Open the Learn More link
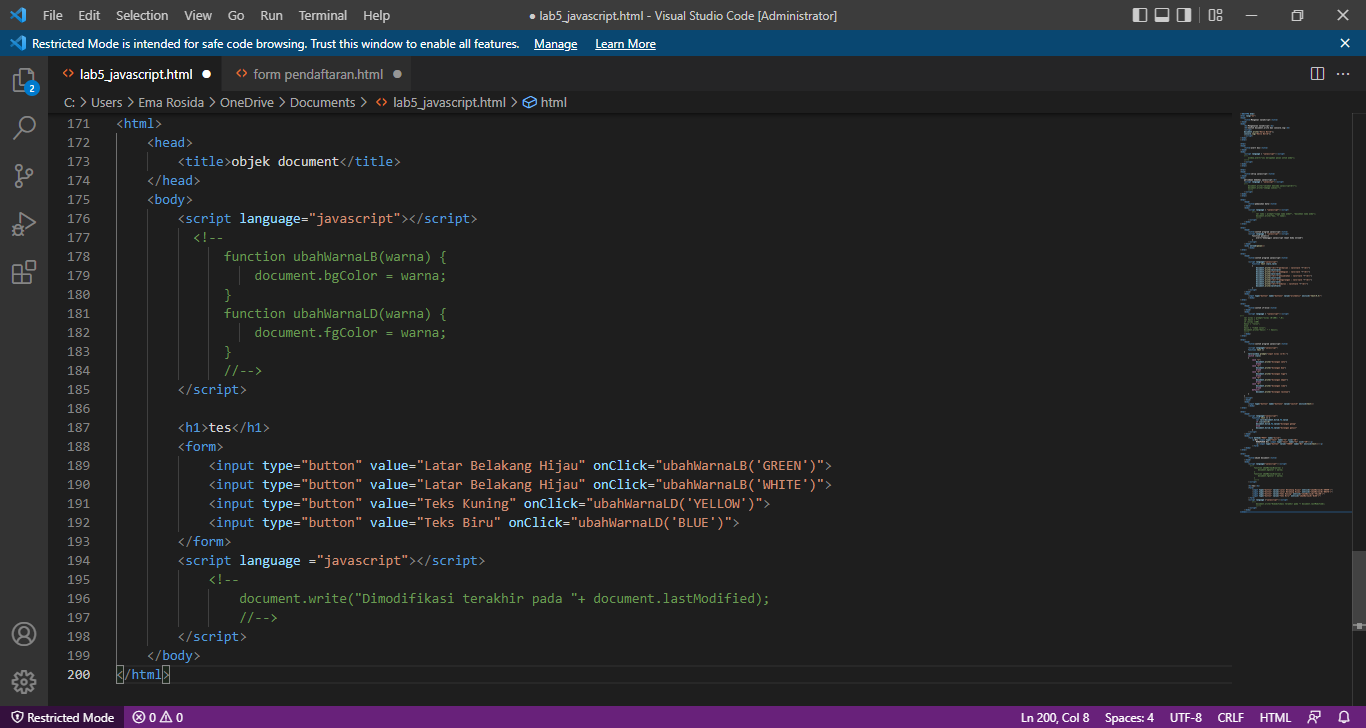Screen dimensions: 1366x728 pyautogui.click(x=625, y=43)
